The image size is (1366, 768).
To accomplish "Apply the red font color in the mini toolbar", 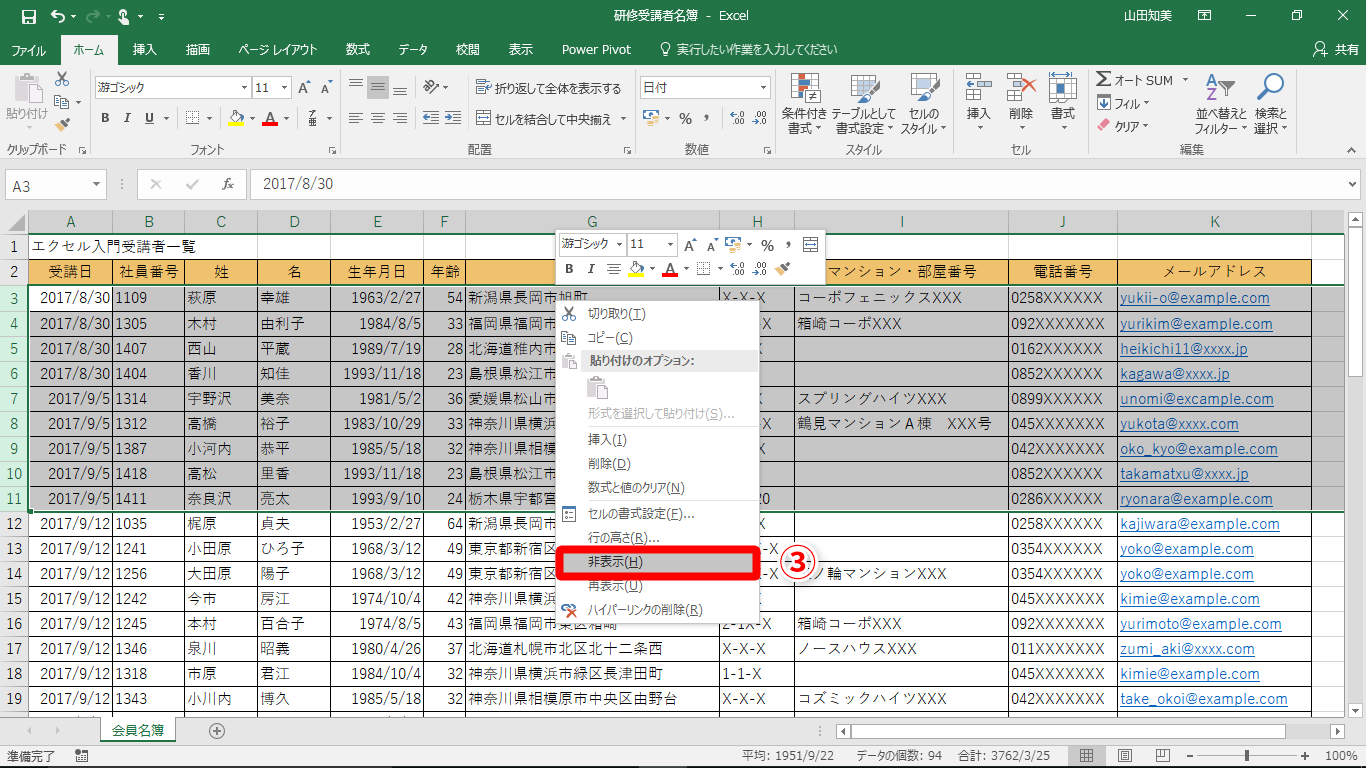I will click(x=670, y=269).
